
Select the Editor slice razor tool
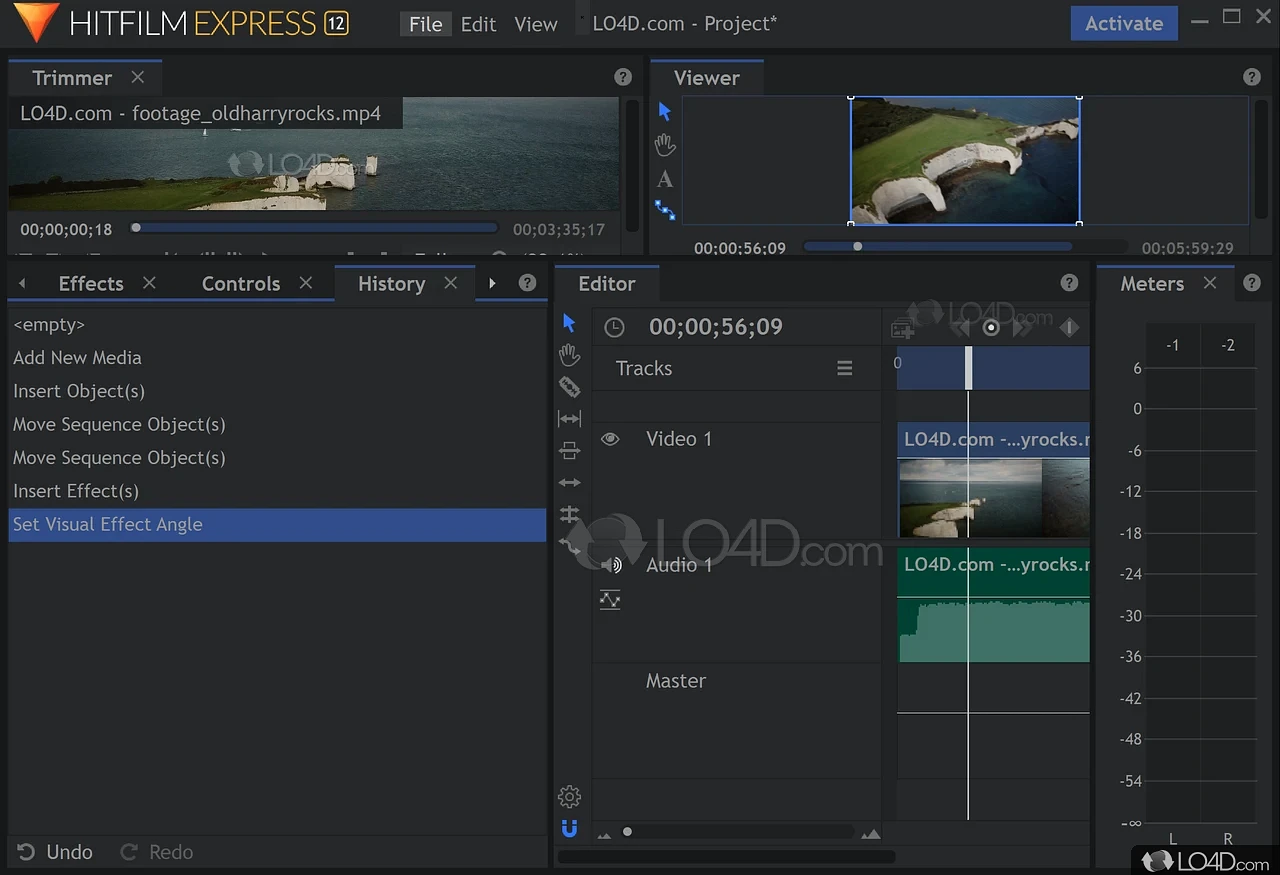pyautogui.click(x=569, y=387)
